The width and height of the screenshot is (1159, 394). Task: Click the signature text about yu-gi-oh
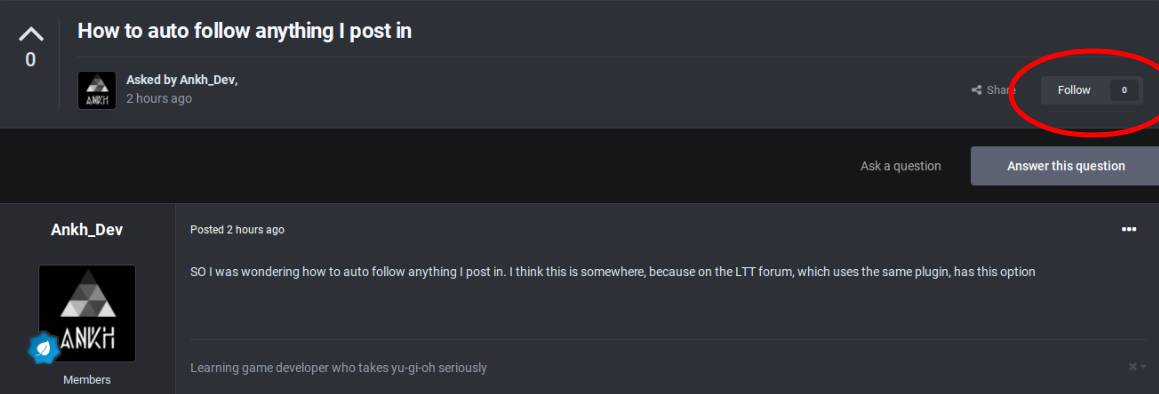pyautogui.click(x=339, y=367)
